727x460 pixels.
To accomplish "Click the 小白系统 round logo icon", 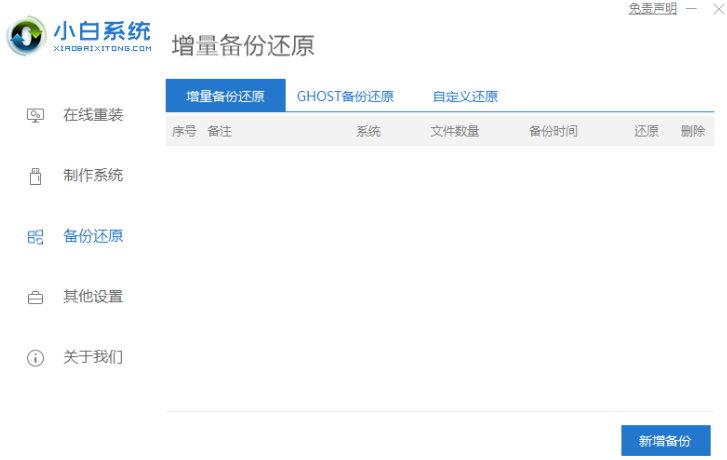I will click(x=26, y=36).
